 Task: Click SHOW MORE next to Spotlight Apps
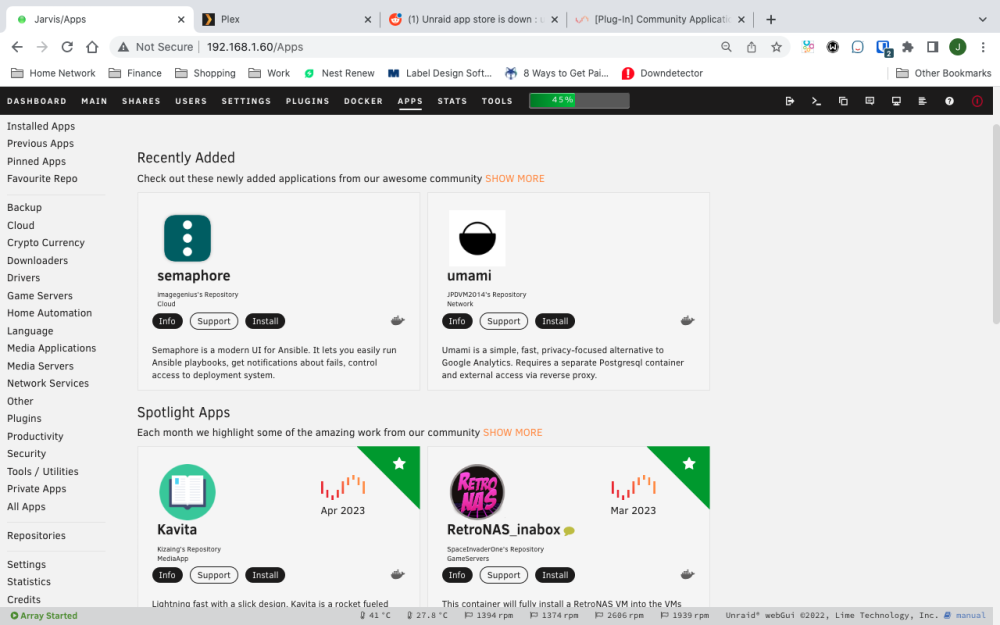click(x=513, y=432)
